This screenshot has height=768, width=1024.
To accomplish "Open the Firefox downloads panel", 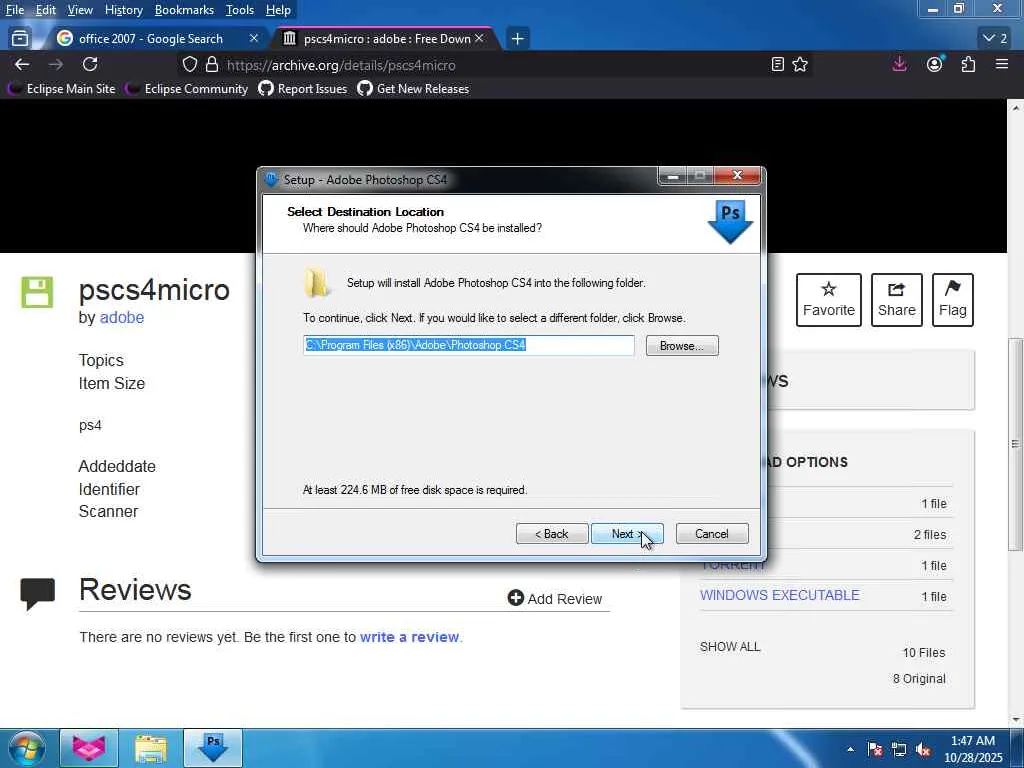I will click(899, 64).
